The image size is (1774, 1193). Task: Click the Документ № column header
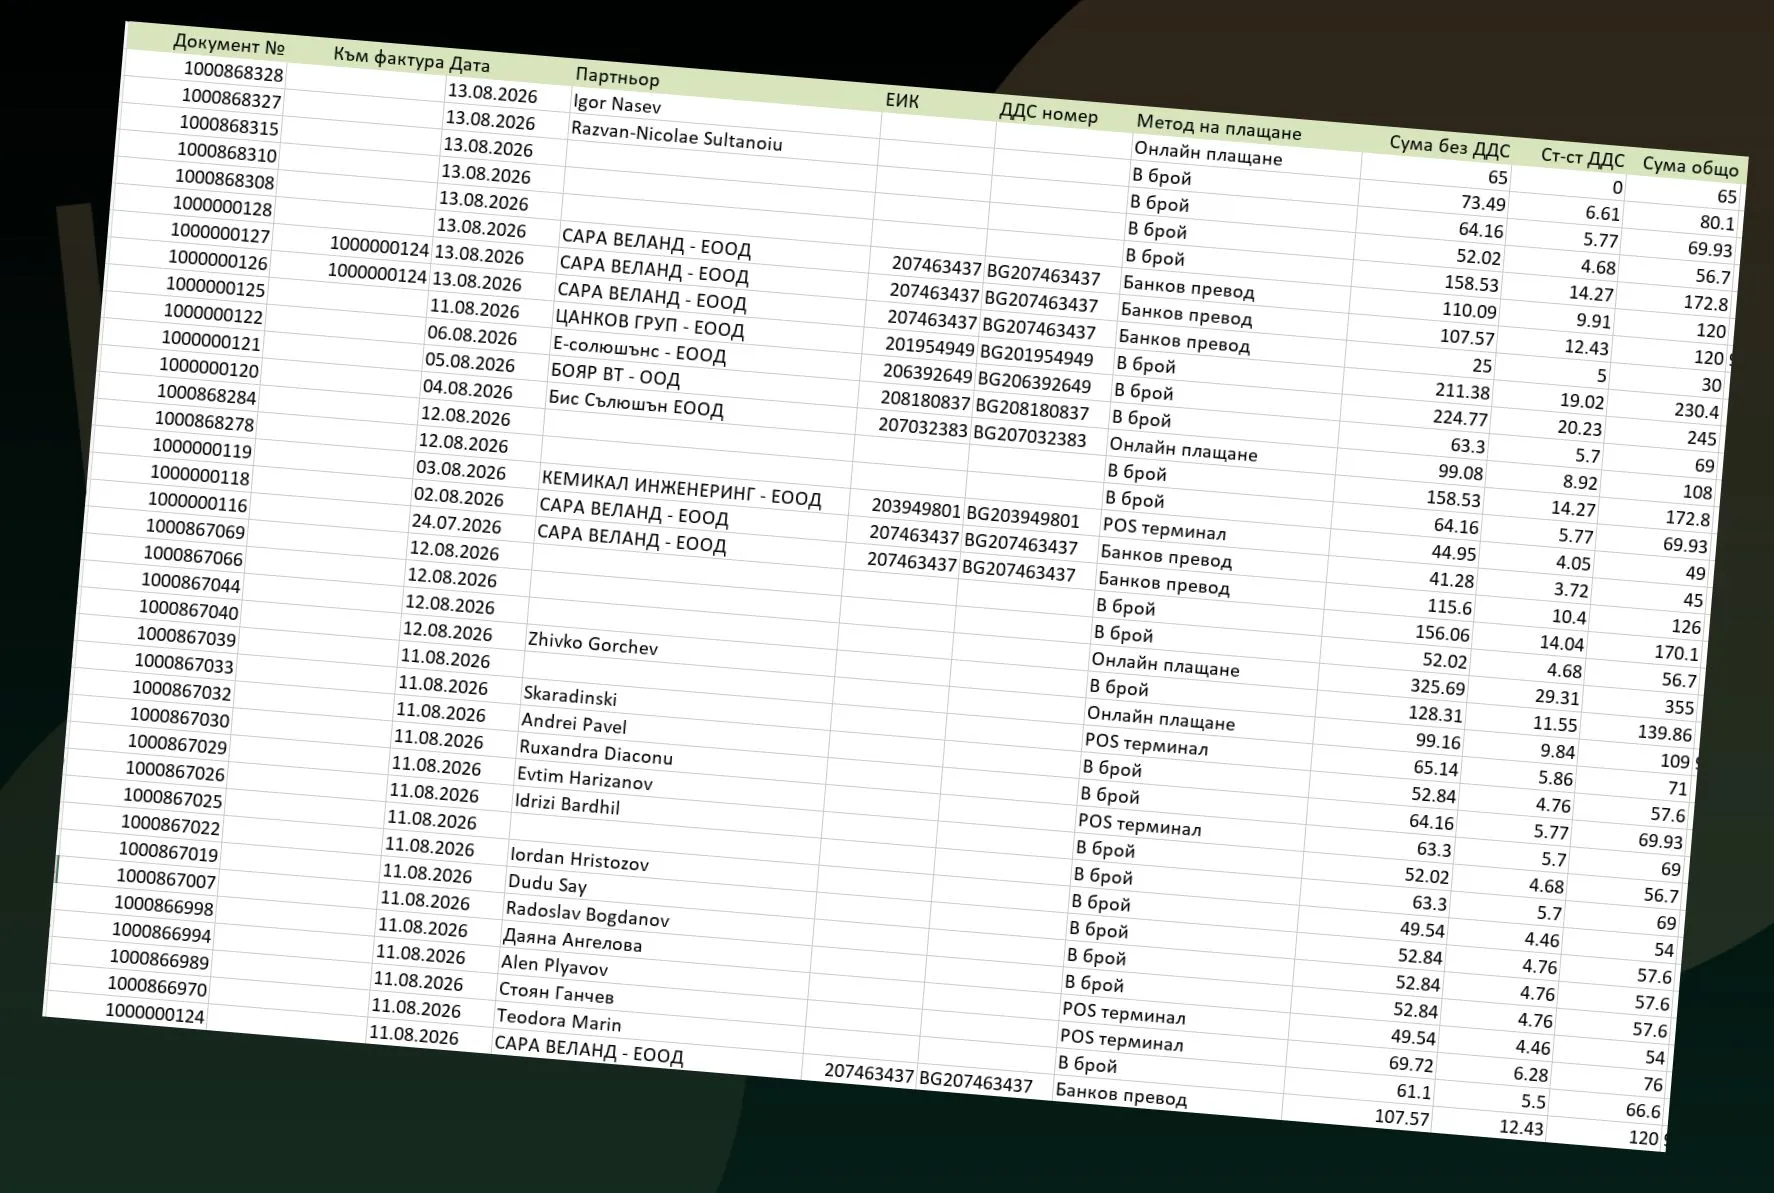(x=229, y=44)
